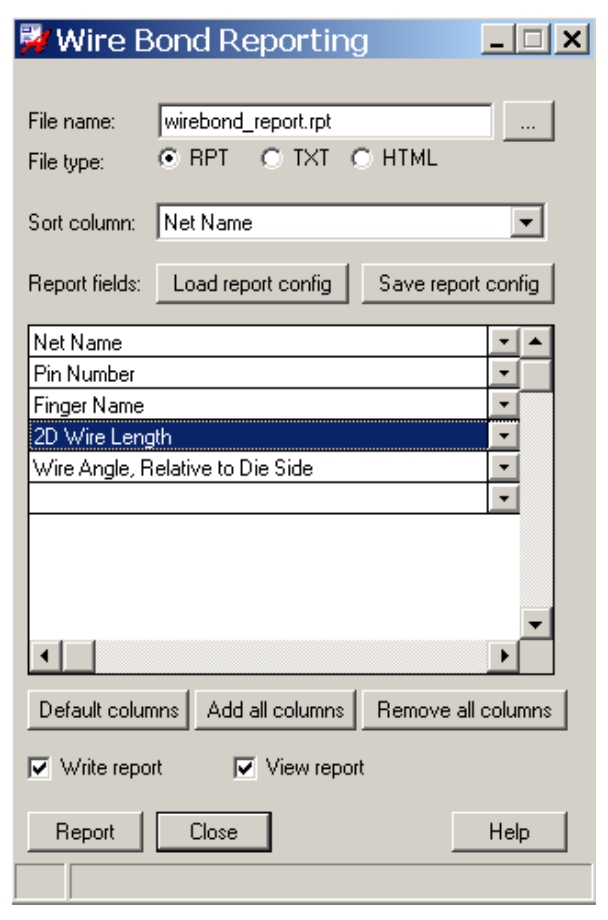Click Load report config button

point(252,283)
